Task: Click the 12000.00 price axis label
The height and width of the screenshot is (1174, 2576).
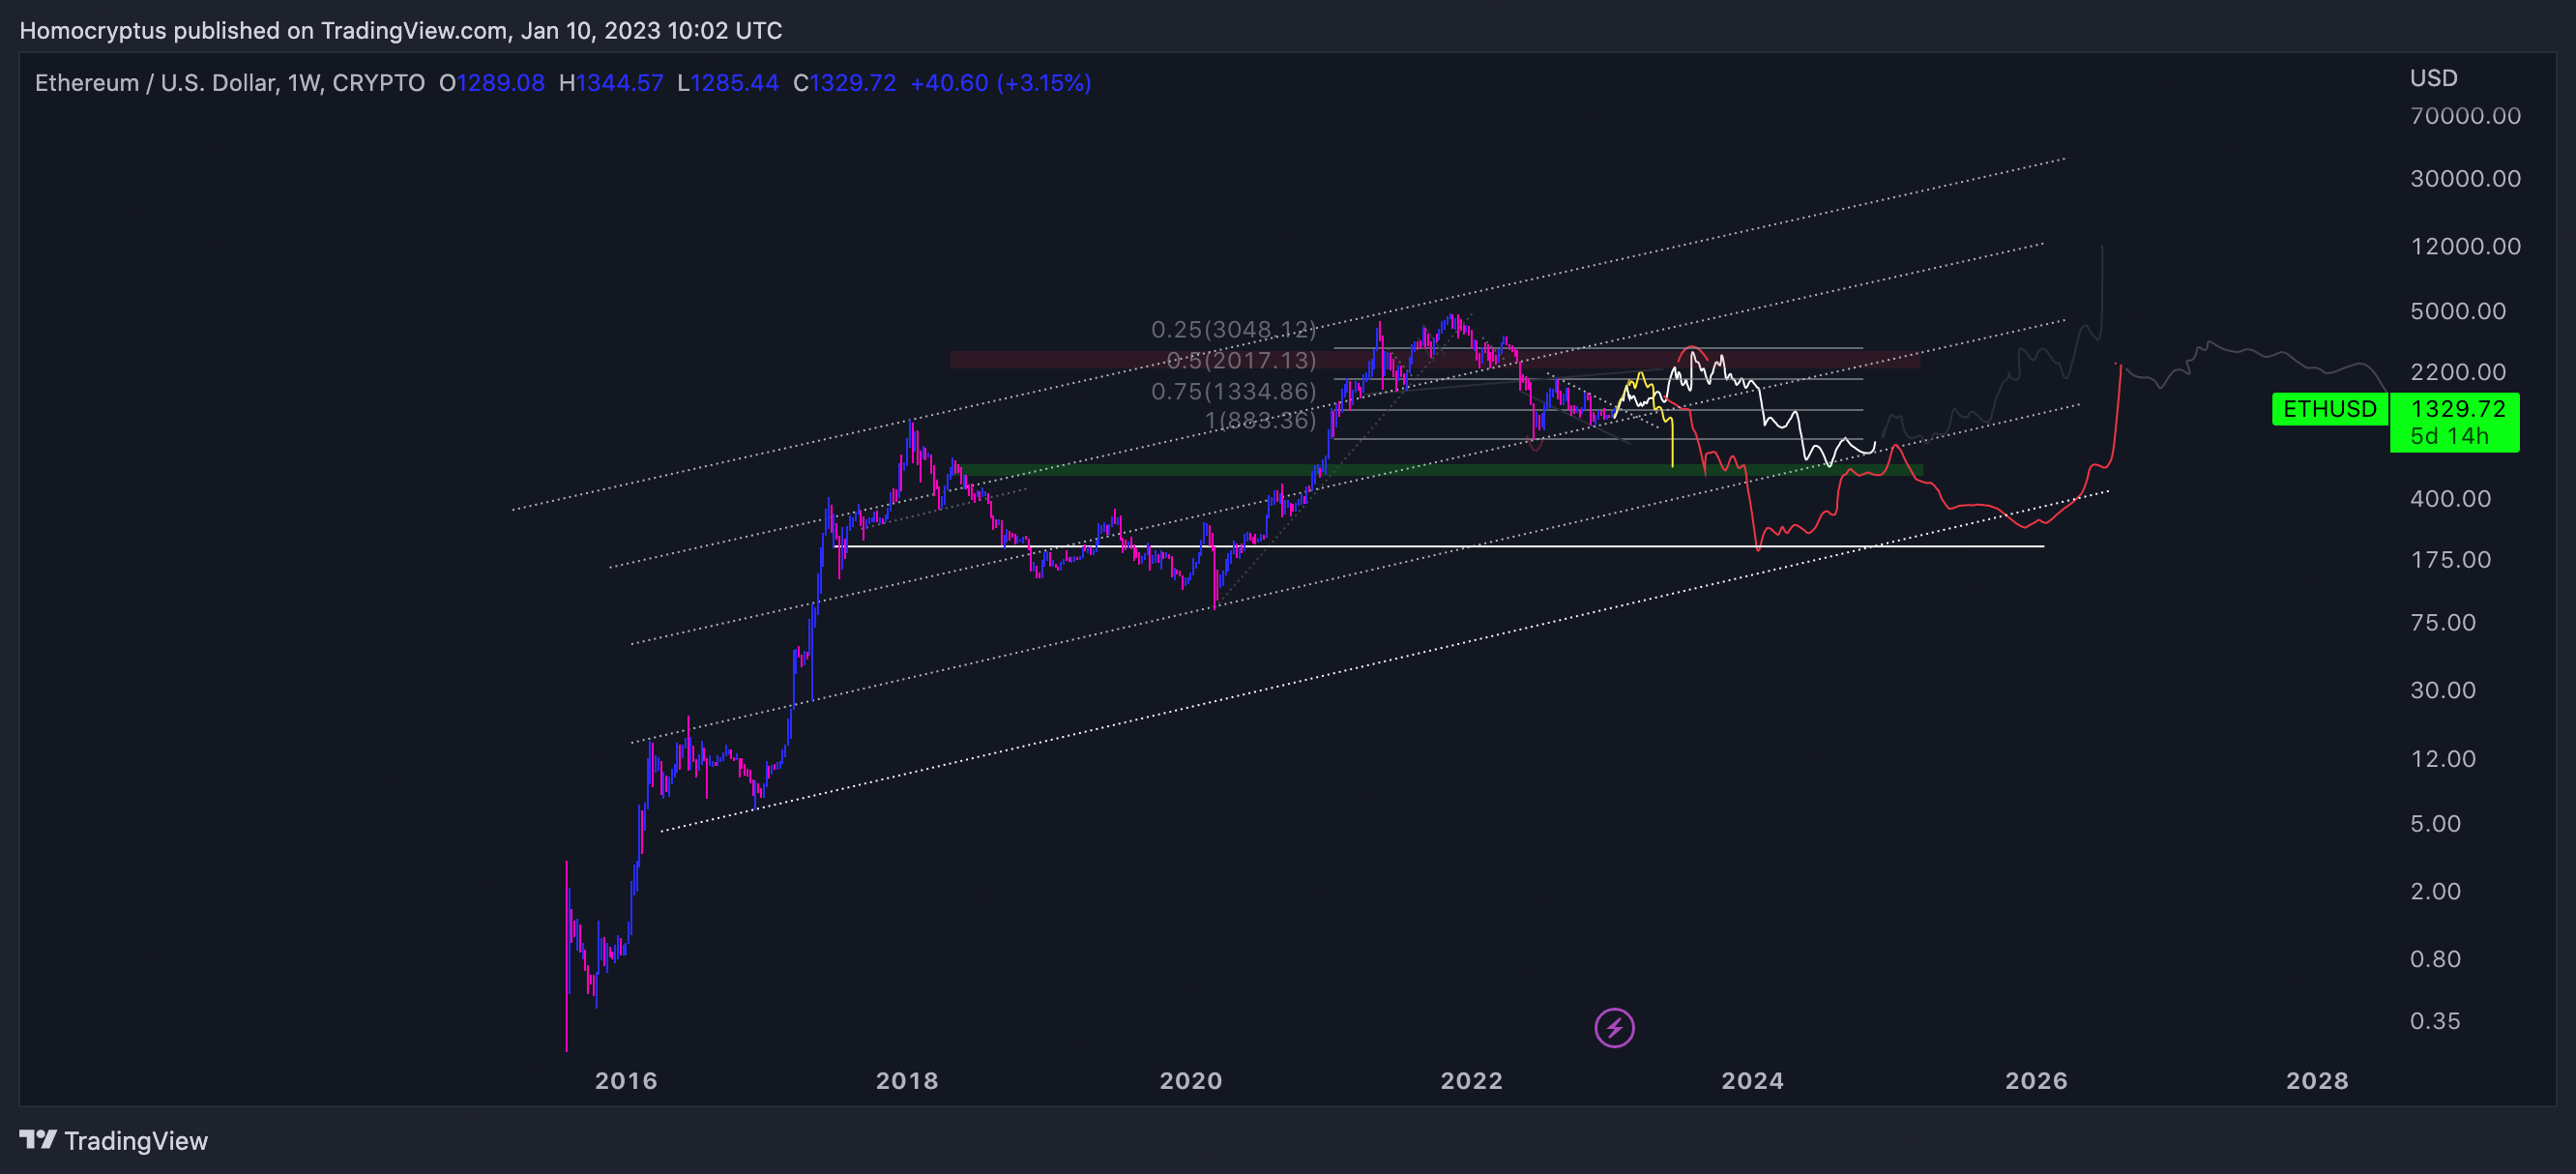Action: 2465,246
